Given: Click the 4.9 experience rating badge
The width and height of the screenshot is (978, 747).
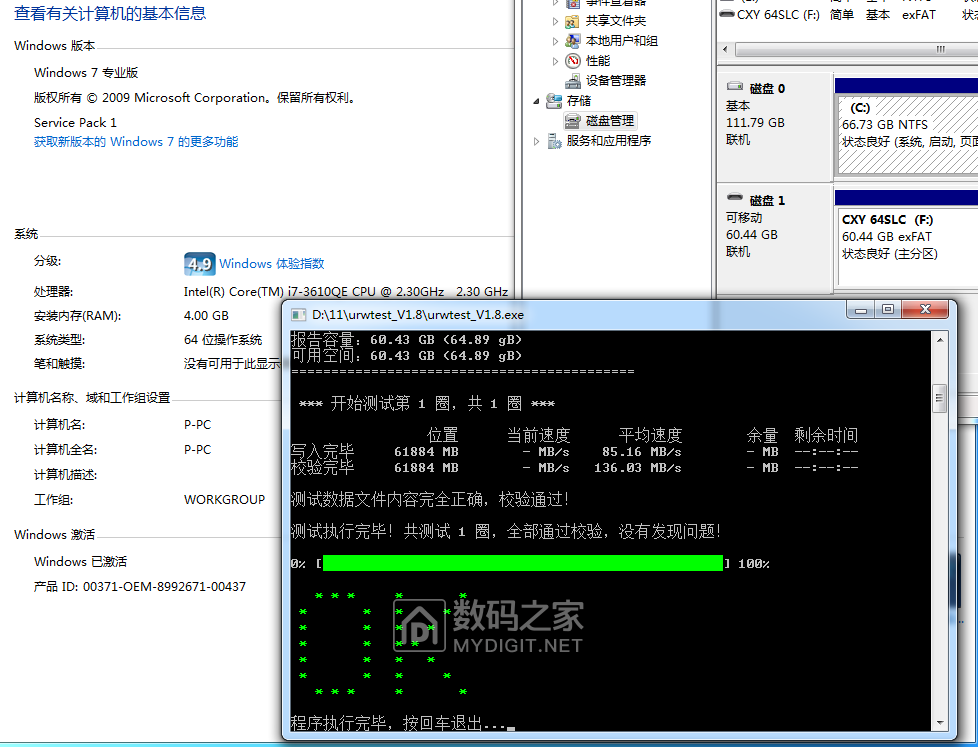Looking at the screenshot, I should [x=200, y=264].
